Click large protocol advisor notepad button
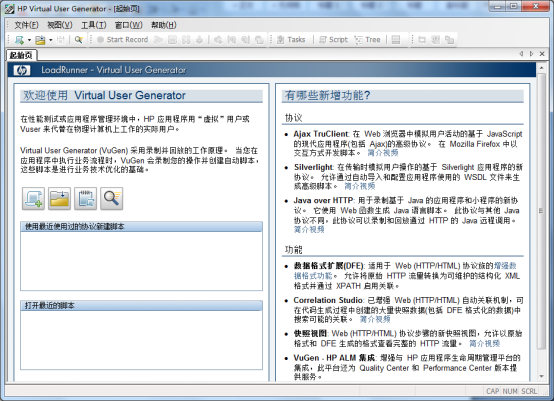Image resolution: width=554 pixels, height=401 pixels. click(86, 199)
